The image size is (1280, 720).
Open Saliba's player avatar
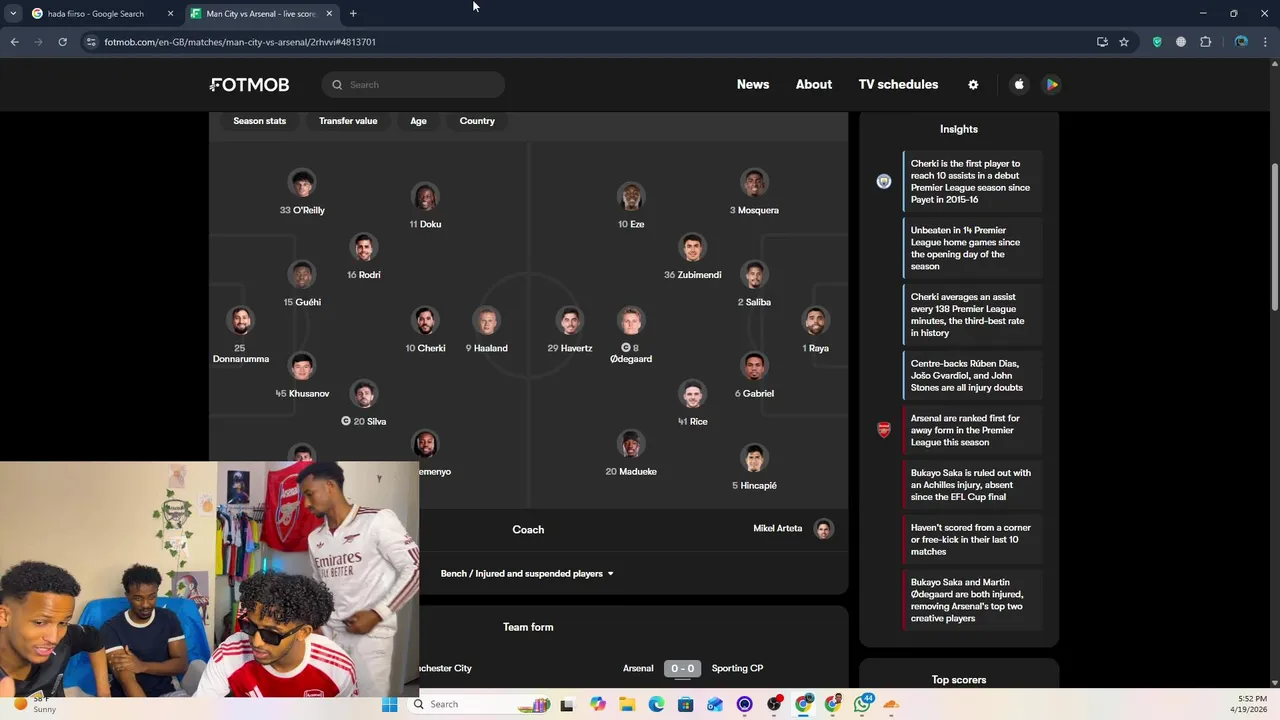point(754,275)
